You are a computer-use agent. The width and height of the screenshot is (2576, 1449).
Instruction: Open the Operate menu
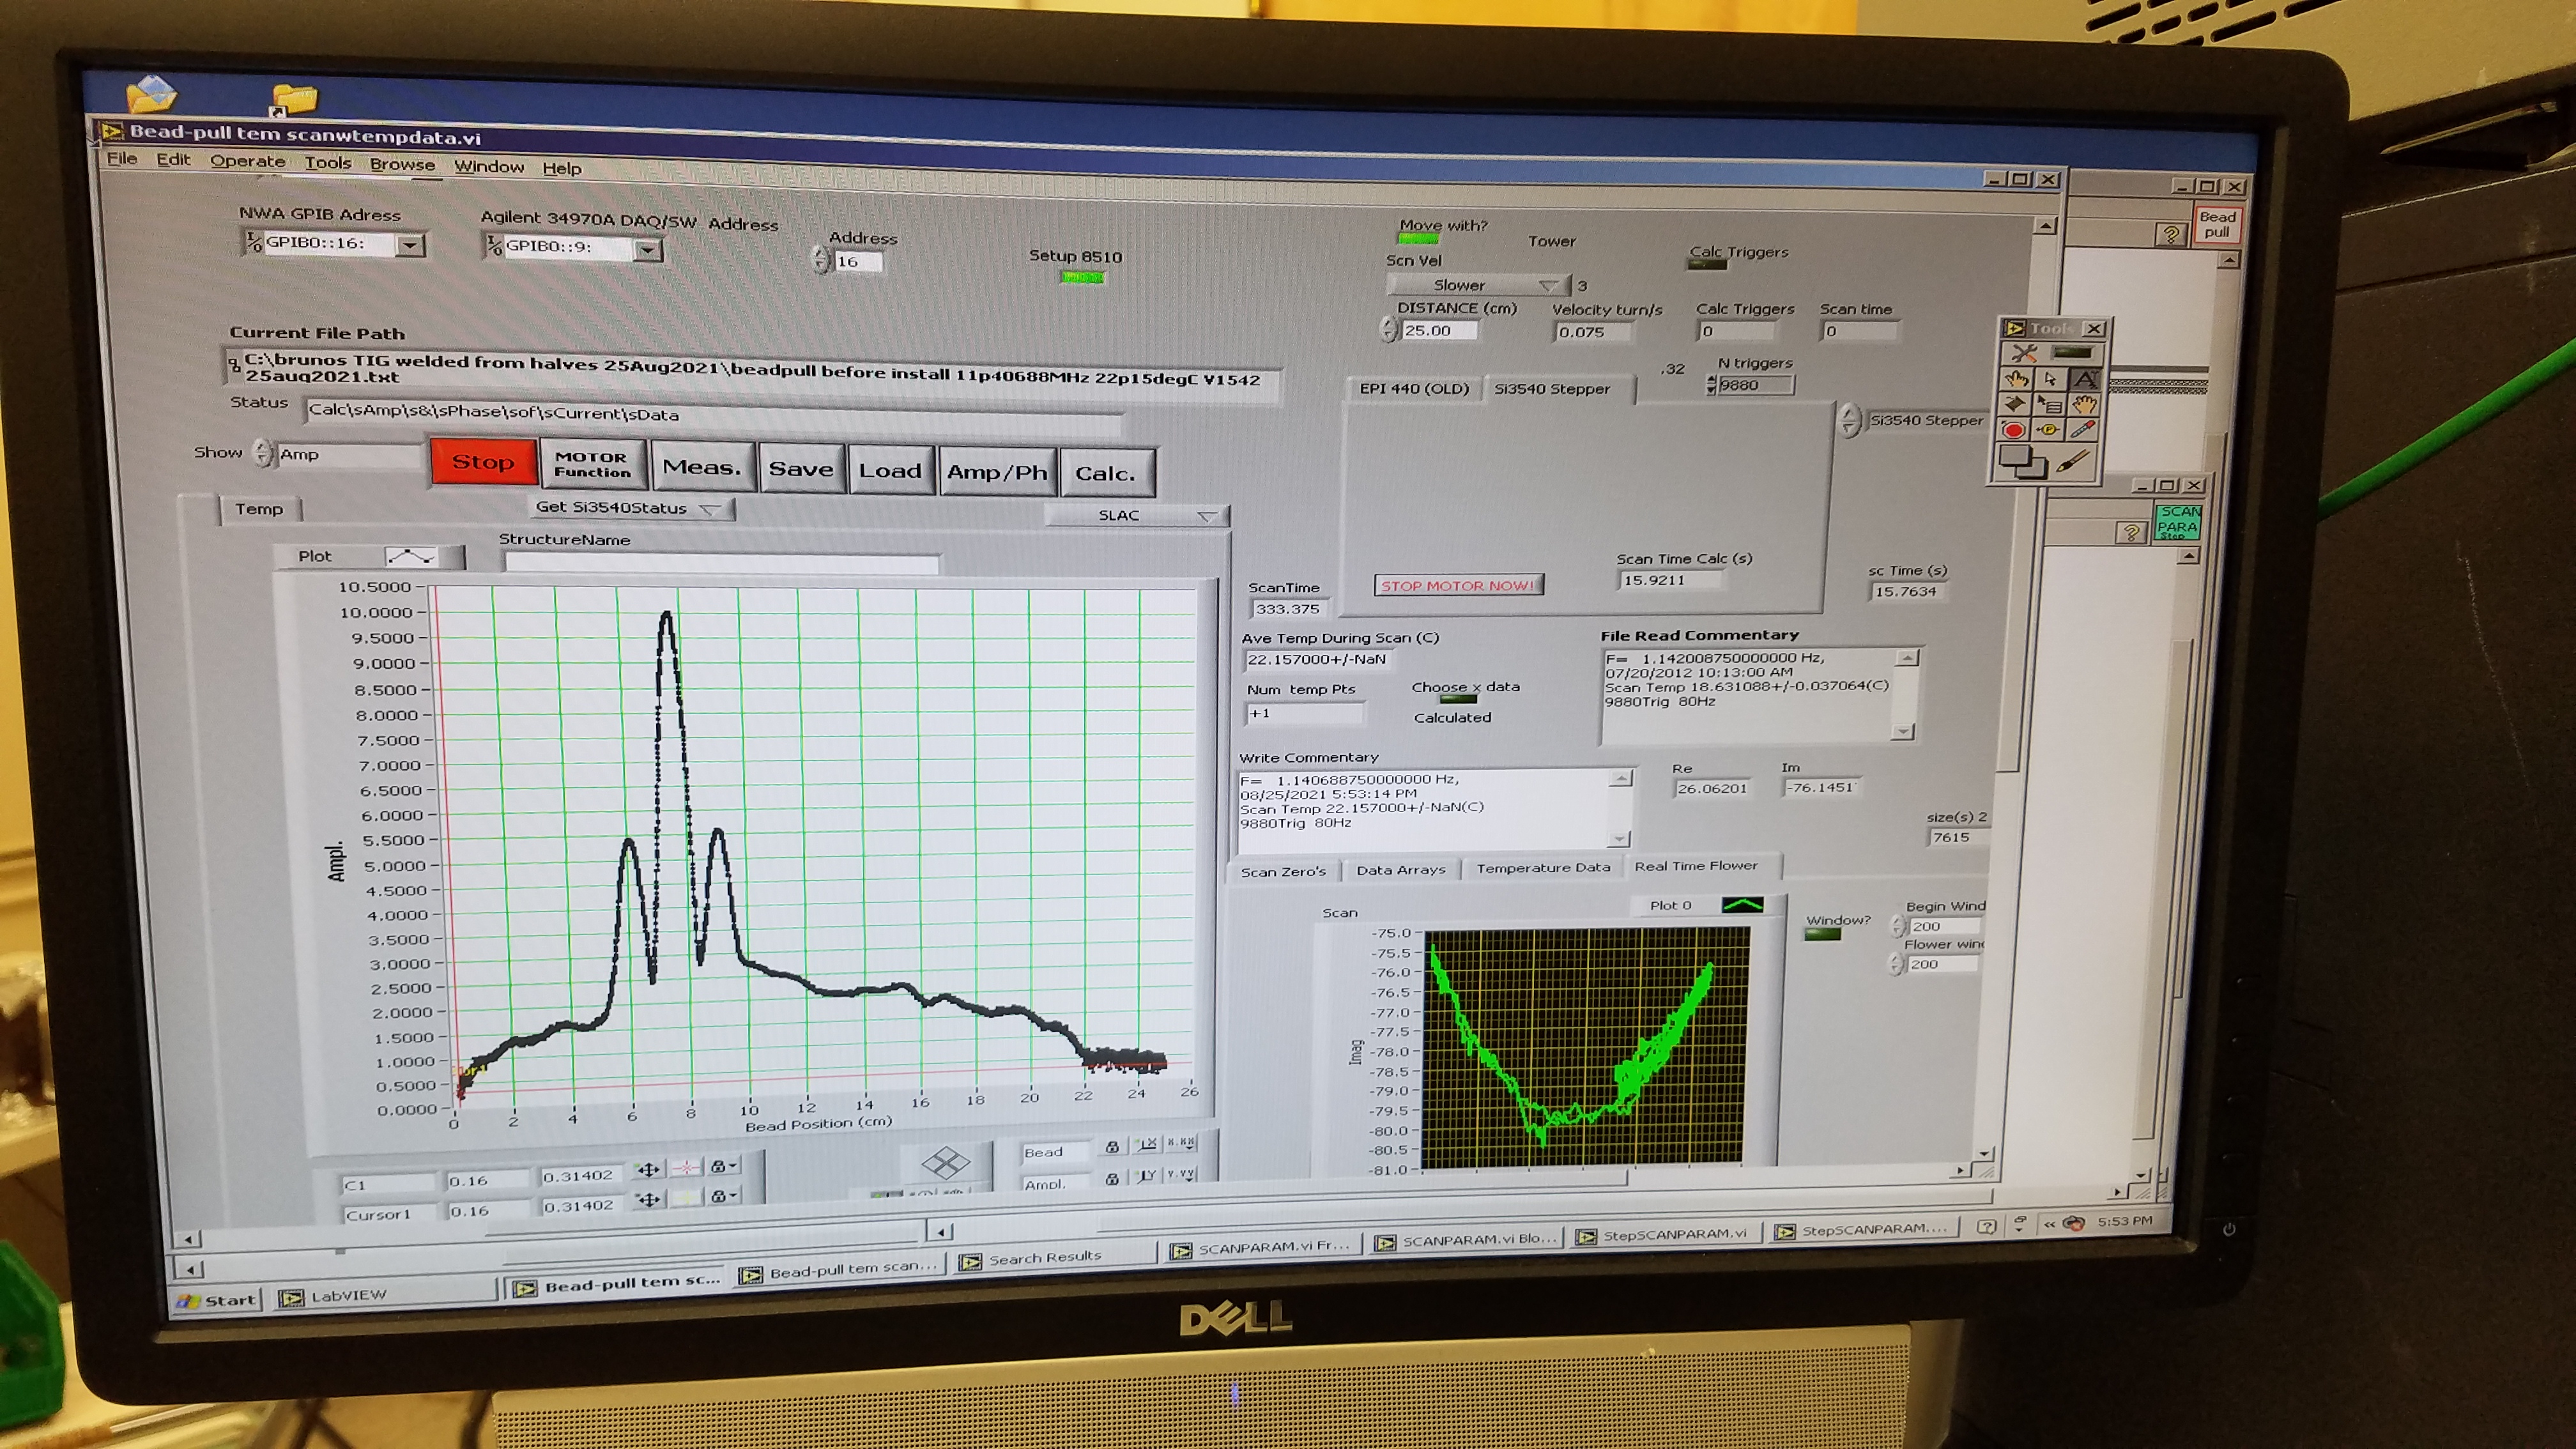point(247,161)
